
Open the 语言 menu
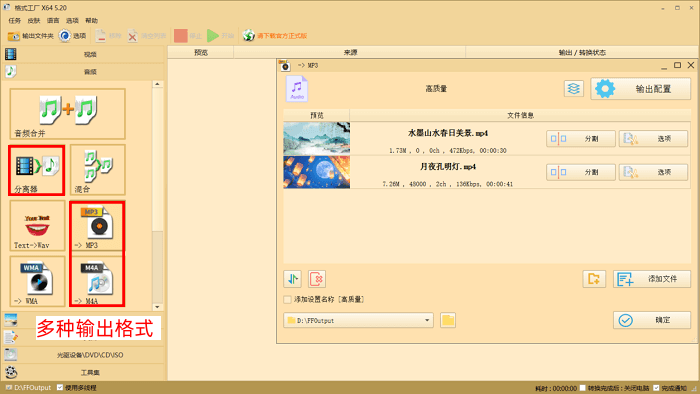coord(53,21)
